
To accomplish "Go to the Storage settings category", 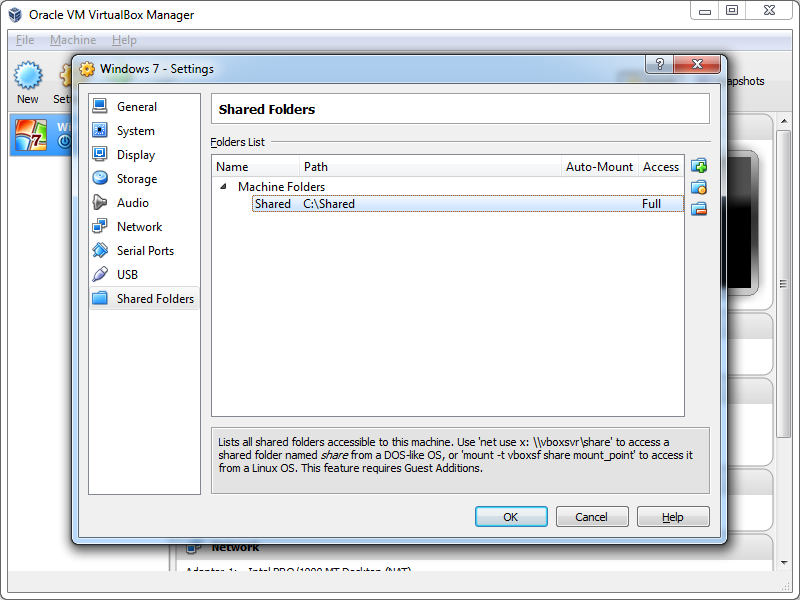I will click(x=136, y=179).
